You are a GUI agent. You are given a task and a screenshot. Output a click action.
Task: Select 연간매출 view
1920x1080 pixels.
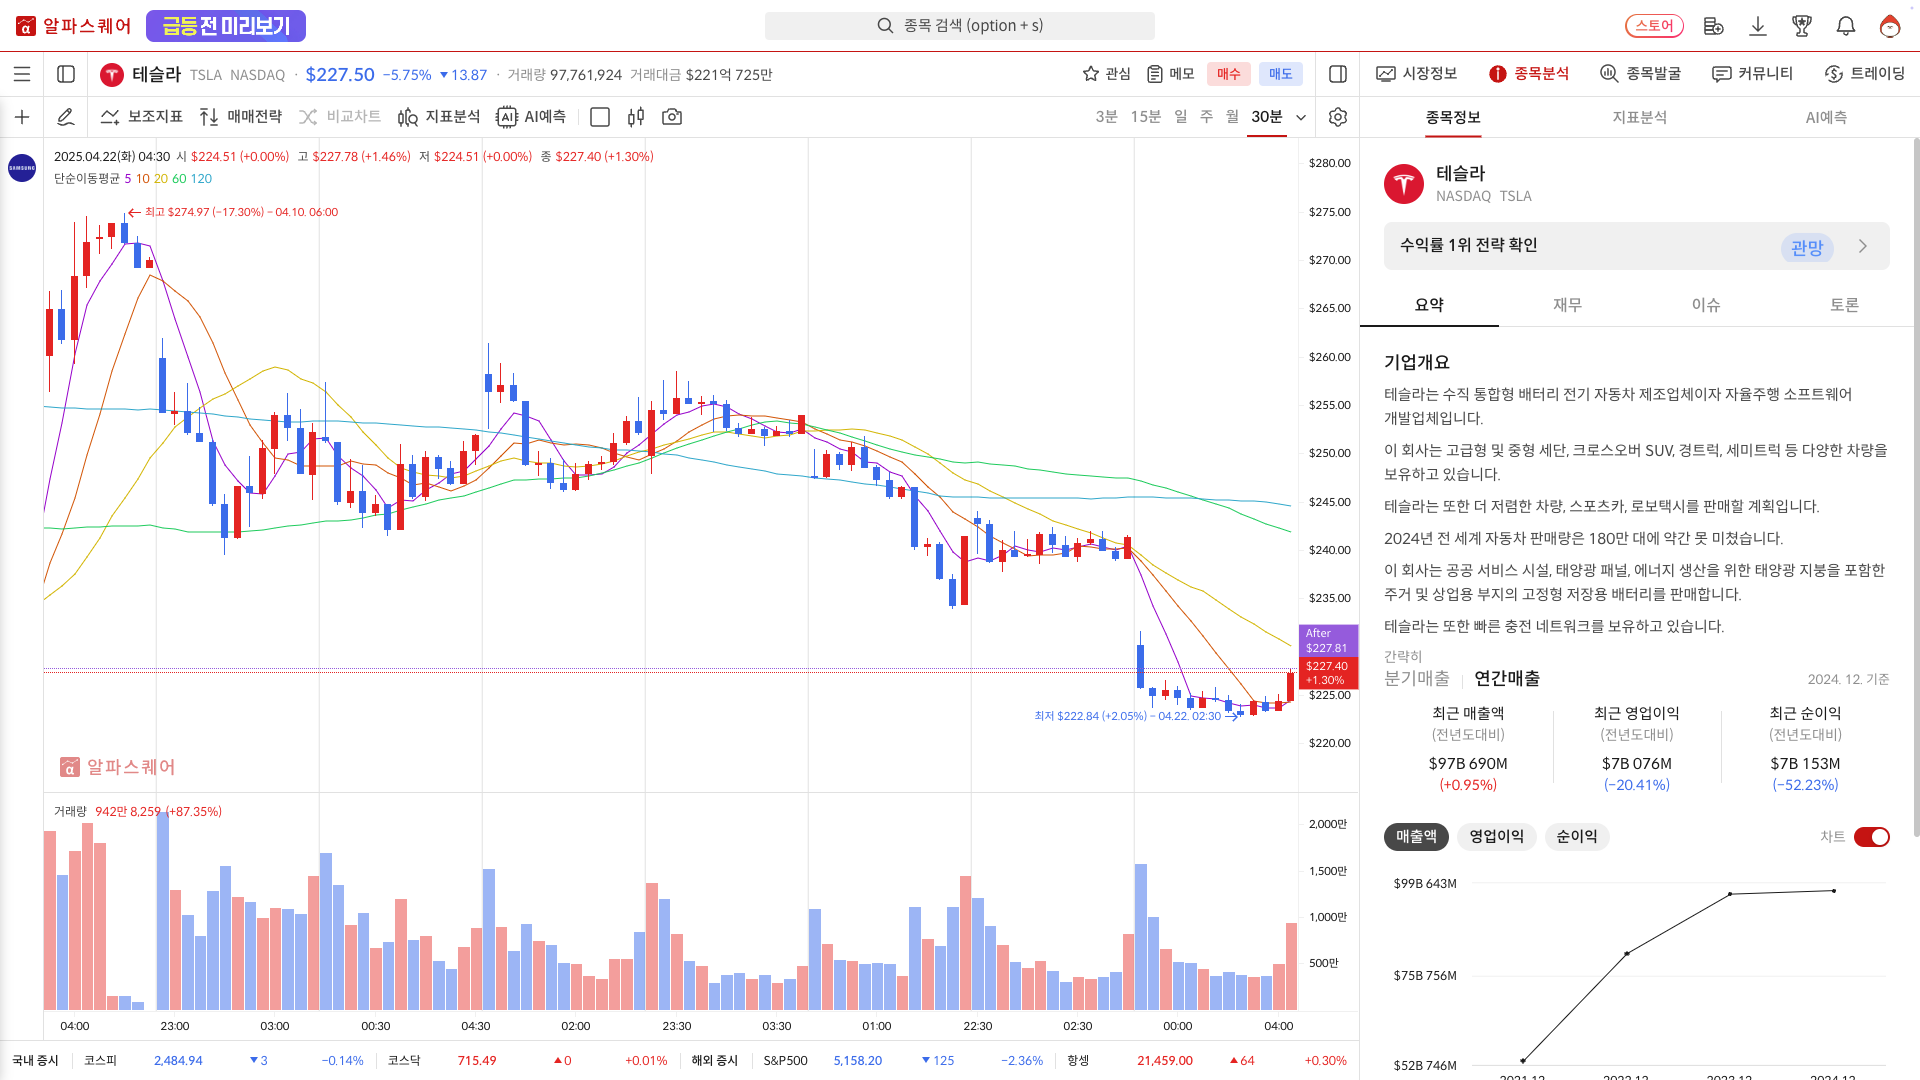tap(1507, 678)
